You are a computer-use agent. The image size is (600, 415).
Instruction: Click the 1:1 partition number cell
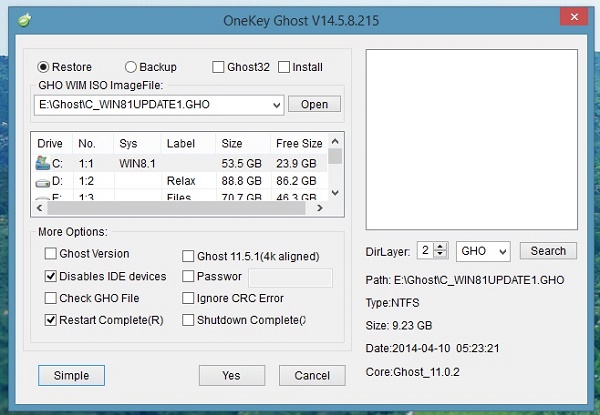(86, 164)
